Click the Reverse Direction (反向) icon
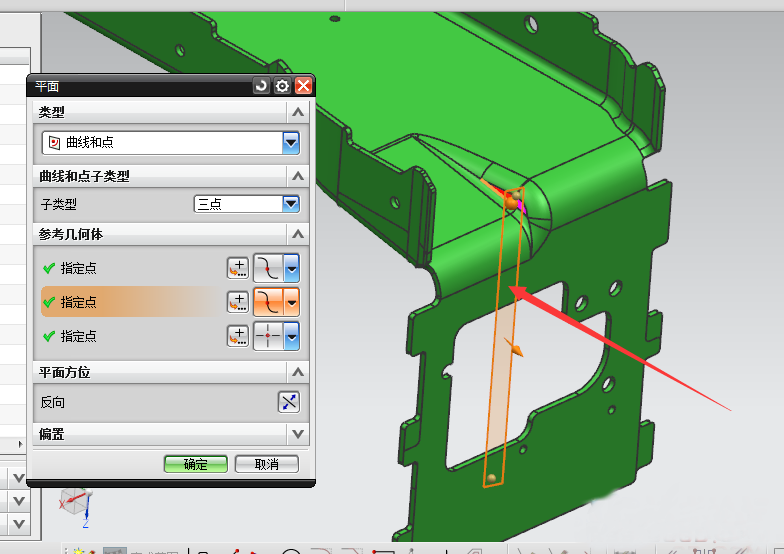This screenshot has height=554, width=784. pyautogui.click(x=288, y=402)
